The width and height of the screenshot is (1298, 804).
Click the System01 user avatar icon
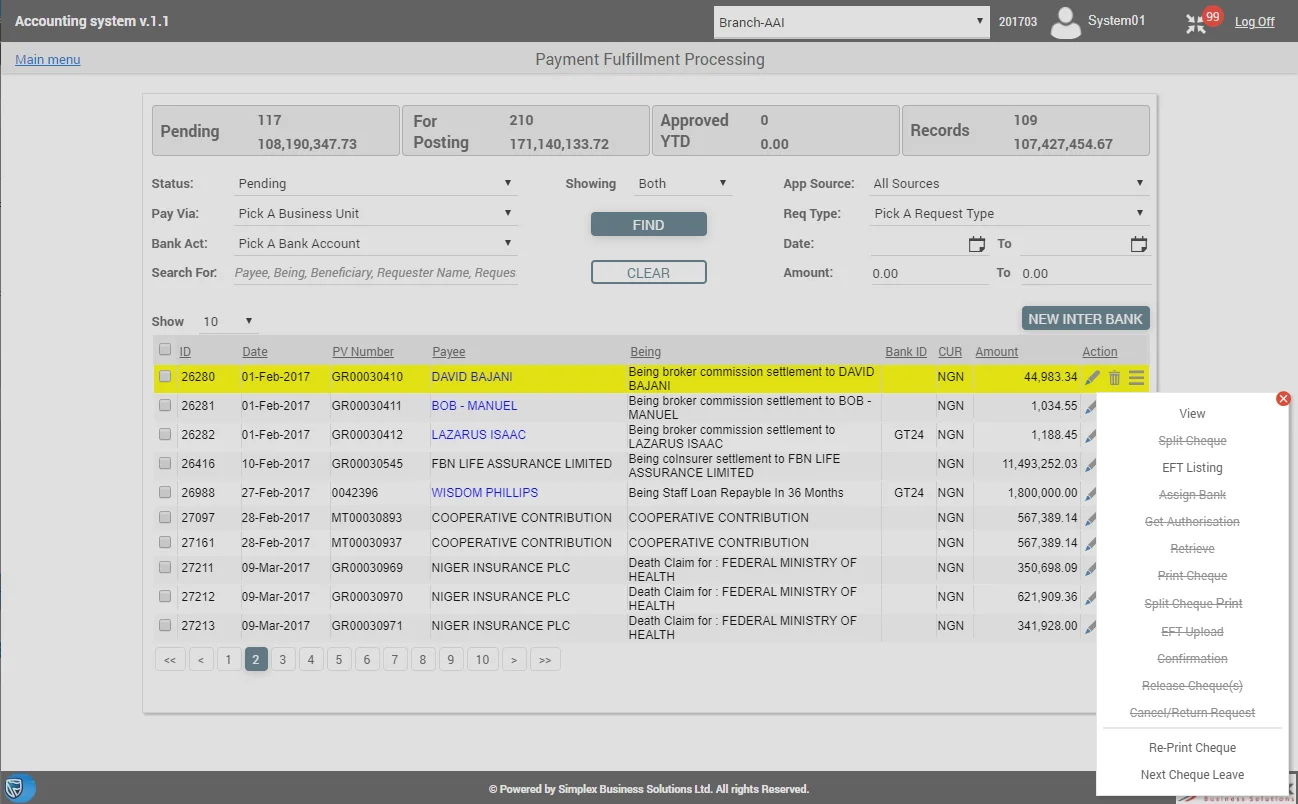(1066, 22)
